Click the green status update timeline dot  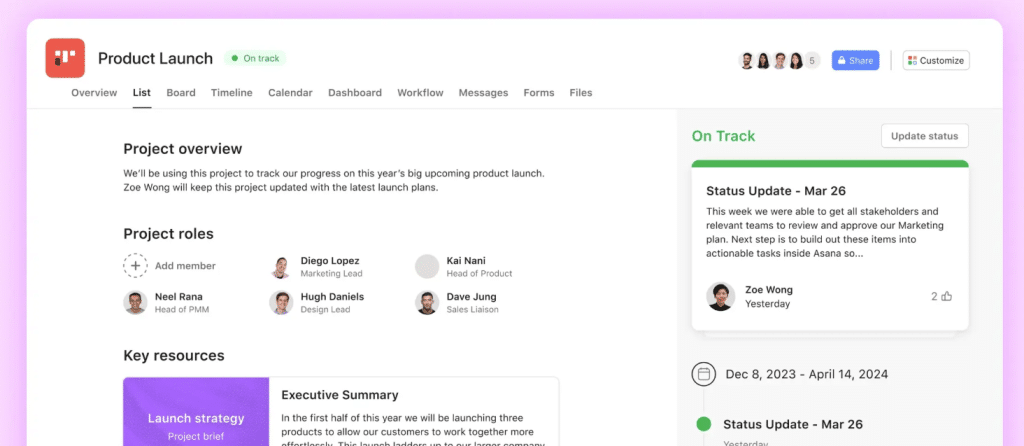[x=704, y=424]
